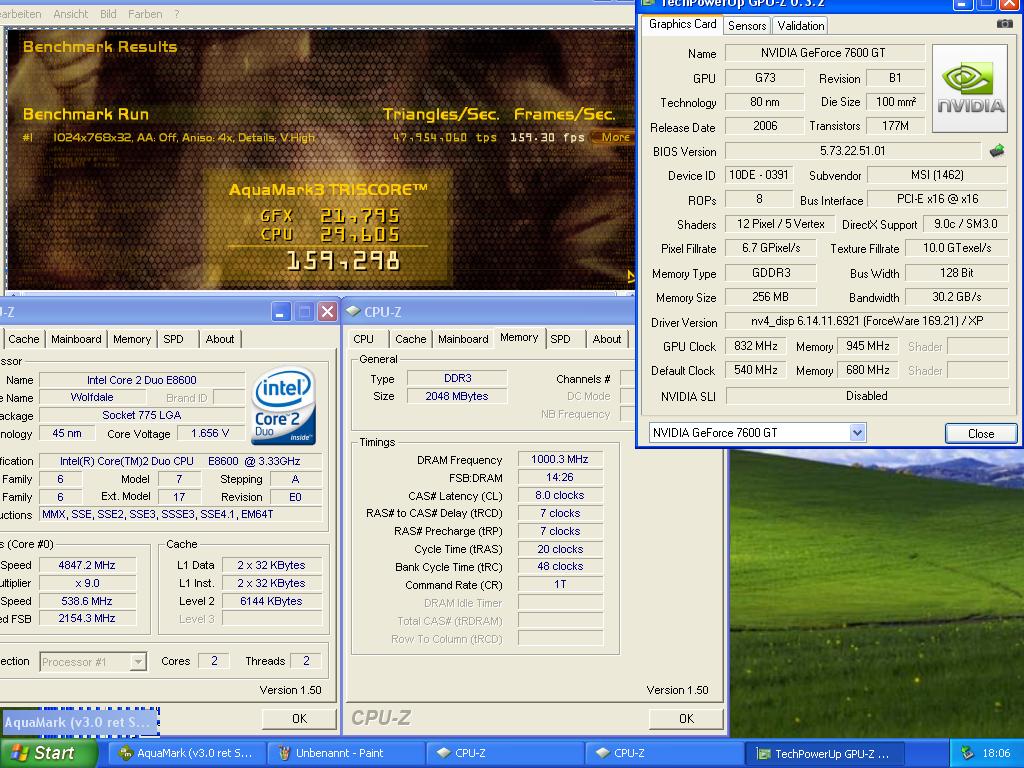Click the Command Rate value 1T
1024x768 pixels.
coord(560,584)
